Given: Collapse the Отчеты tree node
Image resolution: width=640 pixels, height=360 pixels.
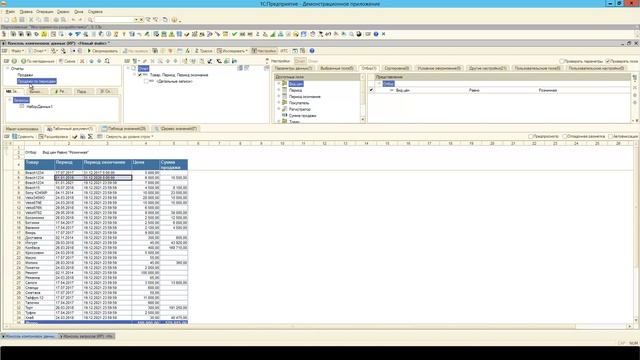Looking at the screenshot, I should point(8,69).
